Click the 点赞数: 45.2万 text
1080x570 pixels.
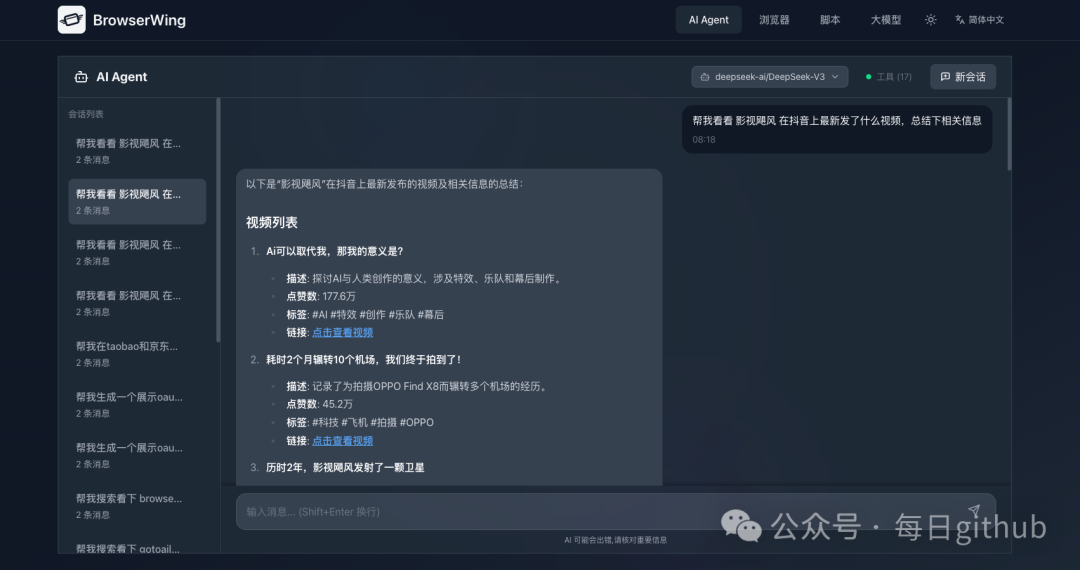point(320,404)
